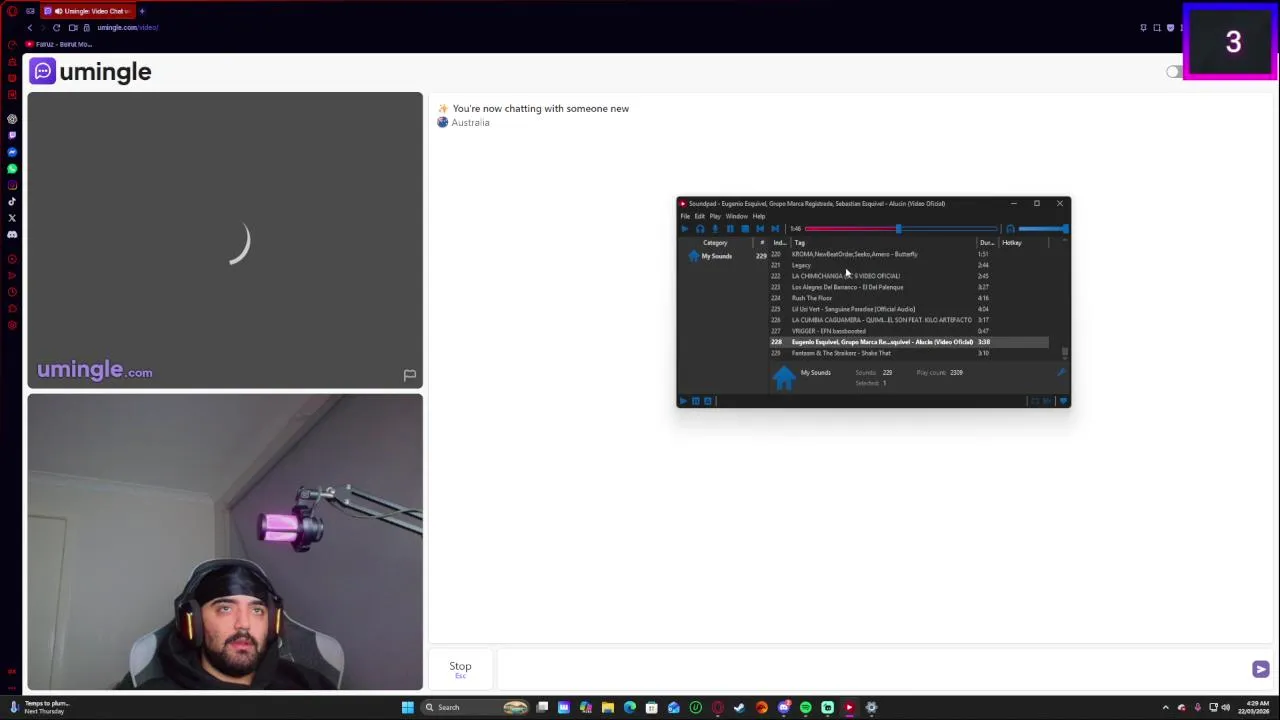Skip to previous sound in Soundpad
1280x720 pixels.
coord(760,229)
